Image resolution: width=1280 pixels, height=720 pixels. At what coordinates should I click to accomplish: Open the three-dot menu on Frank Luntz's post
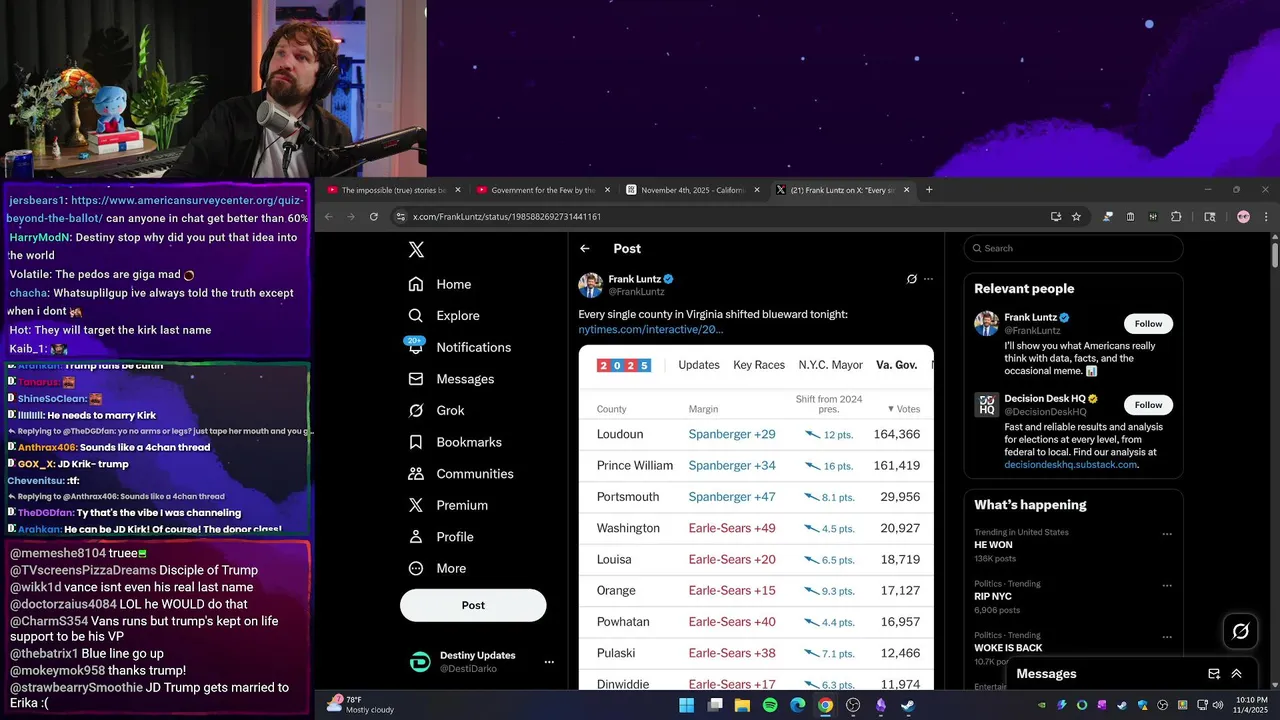(928, 279)
